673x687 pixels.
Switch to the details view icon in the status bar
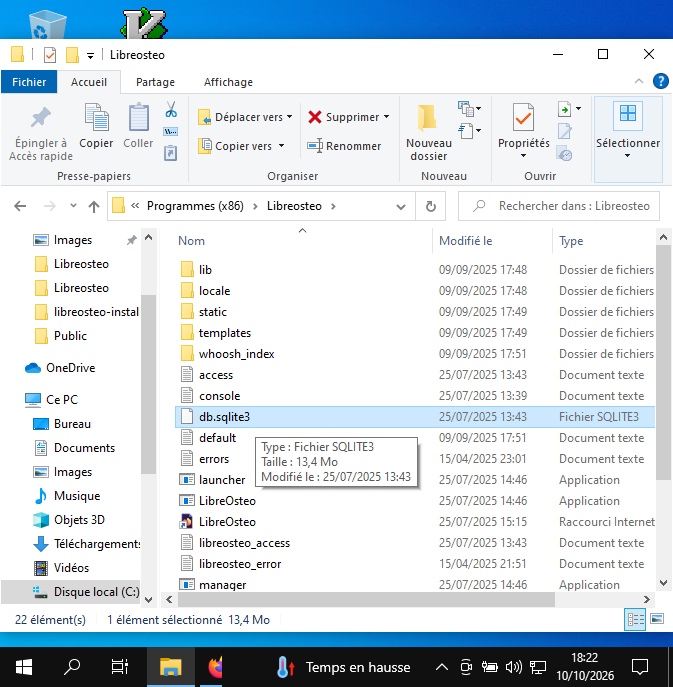point(635,619)
